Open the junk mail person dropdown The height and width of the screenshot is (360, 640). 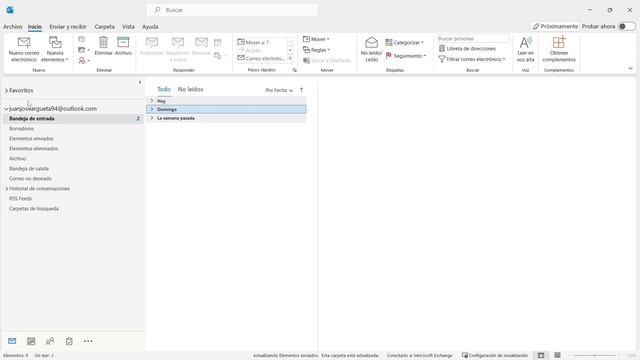pos(84,60)
